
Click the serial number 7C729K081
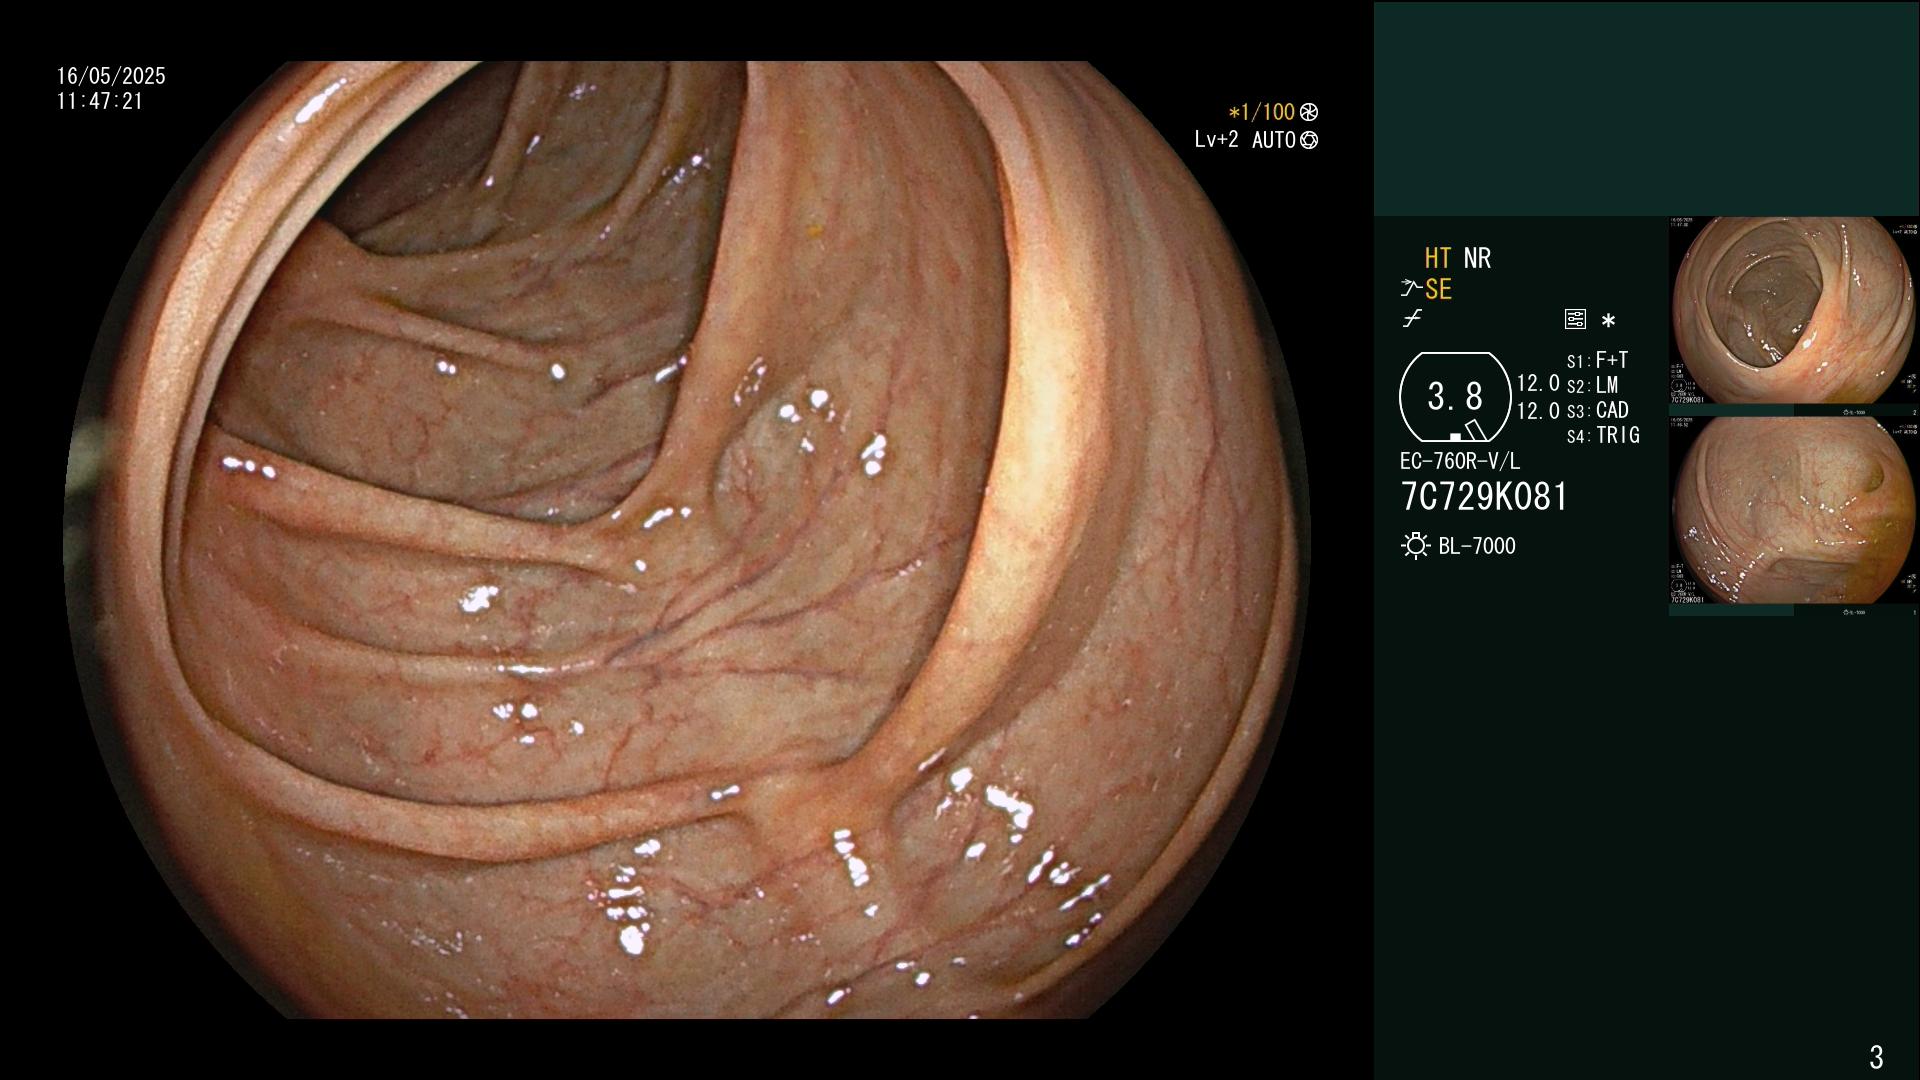click(1484, 497)
